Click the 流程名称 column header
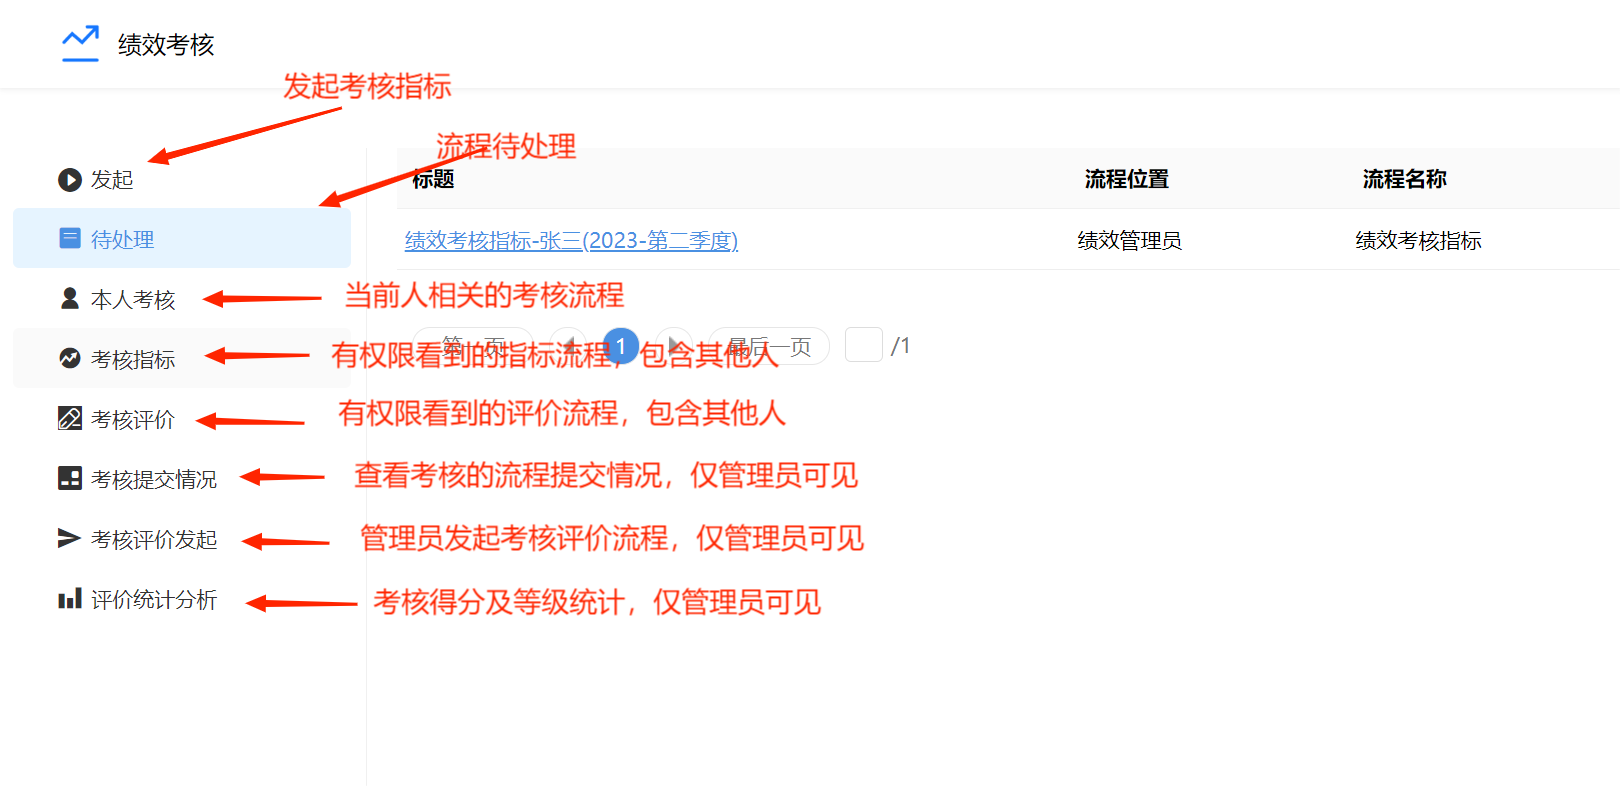Screen dimensions: 1620x786 (1404, 179)
